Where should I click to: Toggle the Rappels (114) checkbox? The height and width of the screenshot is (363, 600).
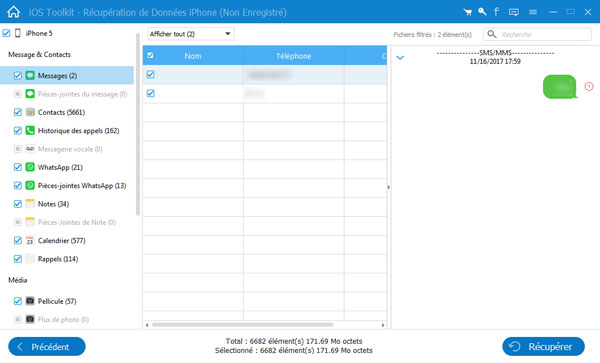tap(18, 259)
